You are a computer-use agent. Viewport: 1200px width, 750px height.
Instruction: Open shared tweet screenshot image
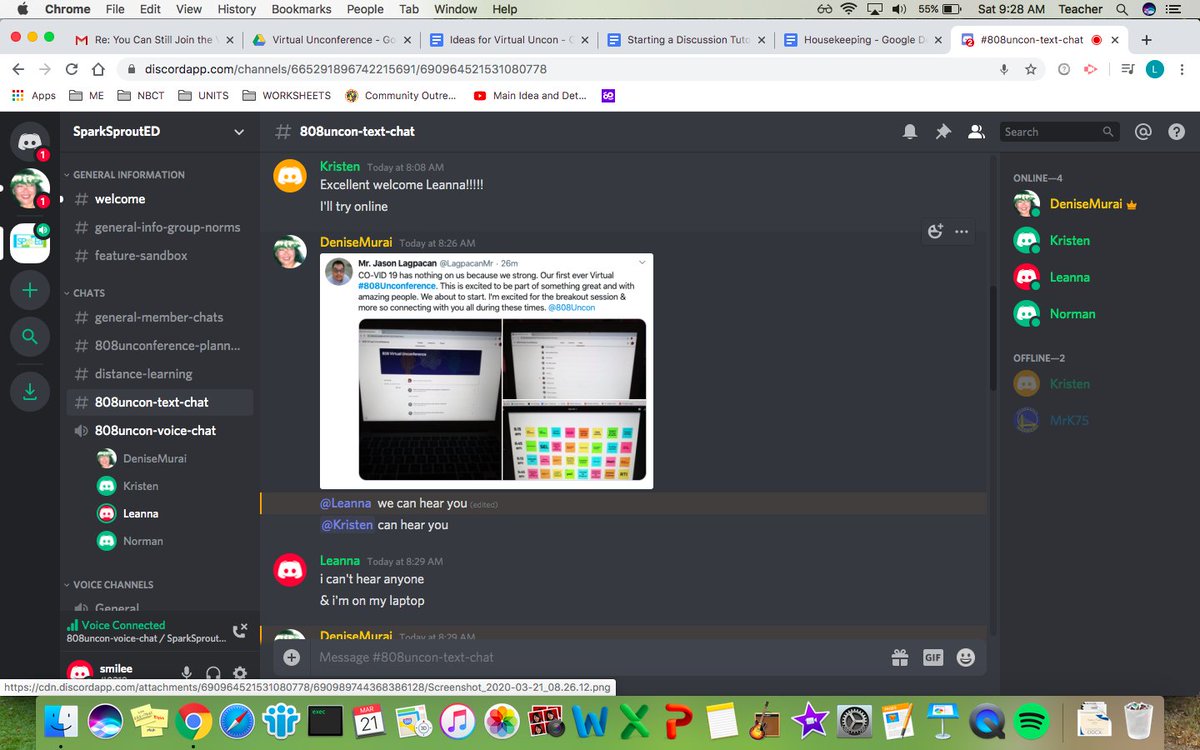tap(486, 371)
